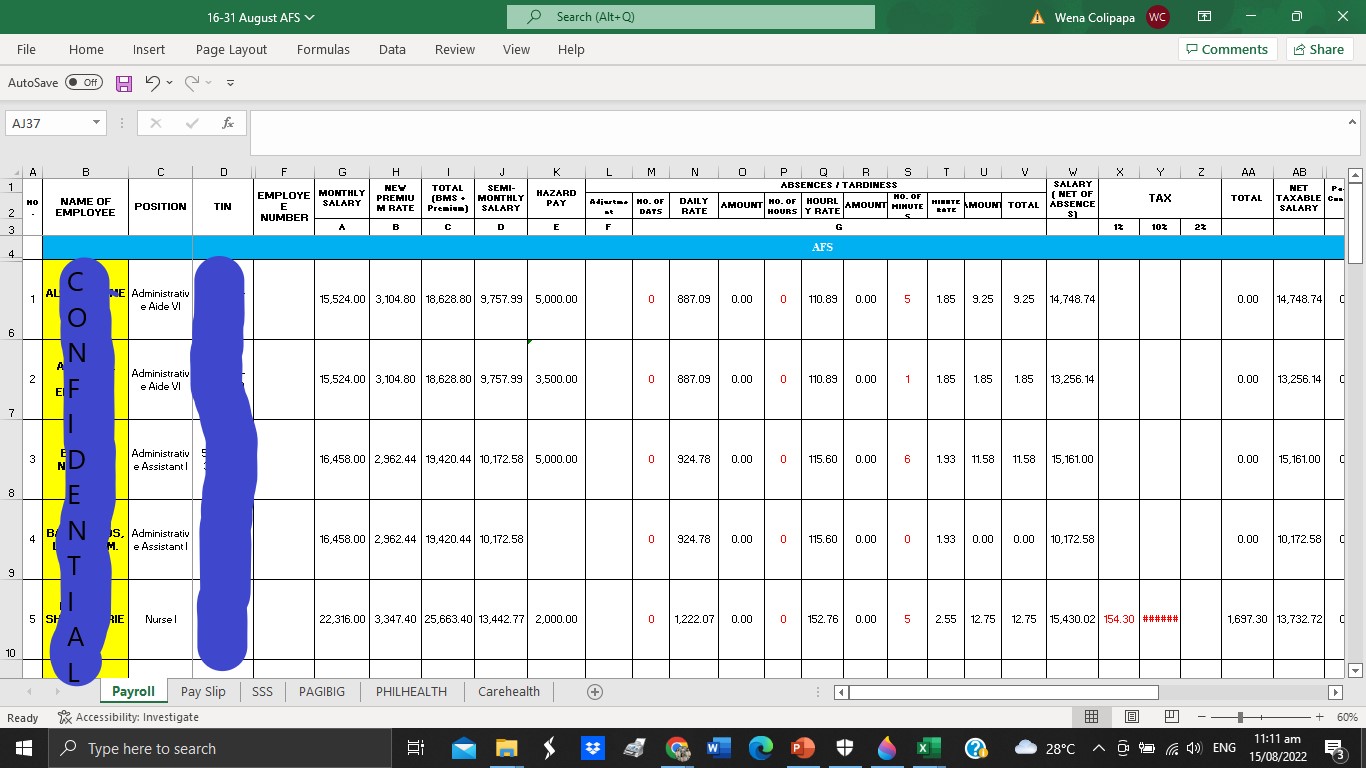Switch to the Data tab
1366x768 pixels.
tap(392, 49)
